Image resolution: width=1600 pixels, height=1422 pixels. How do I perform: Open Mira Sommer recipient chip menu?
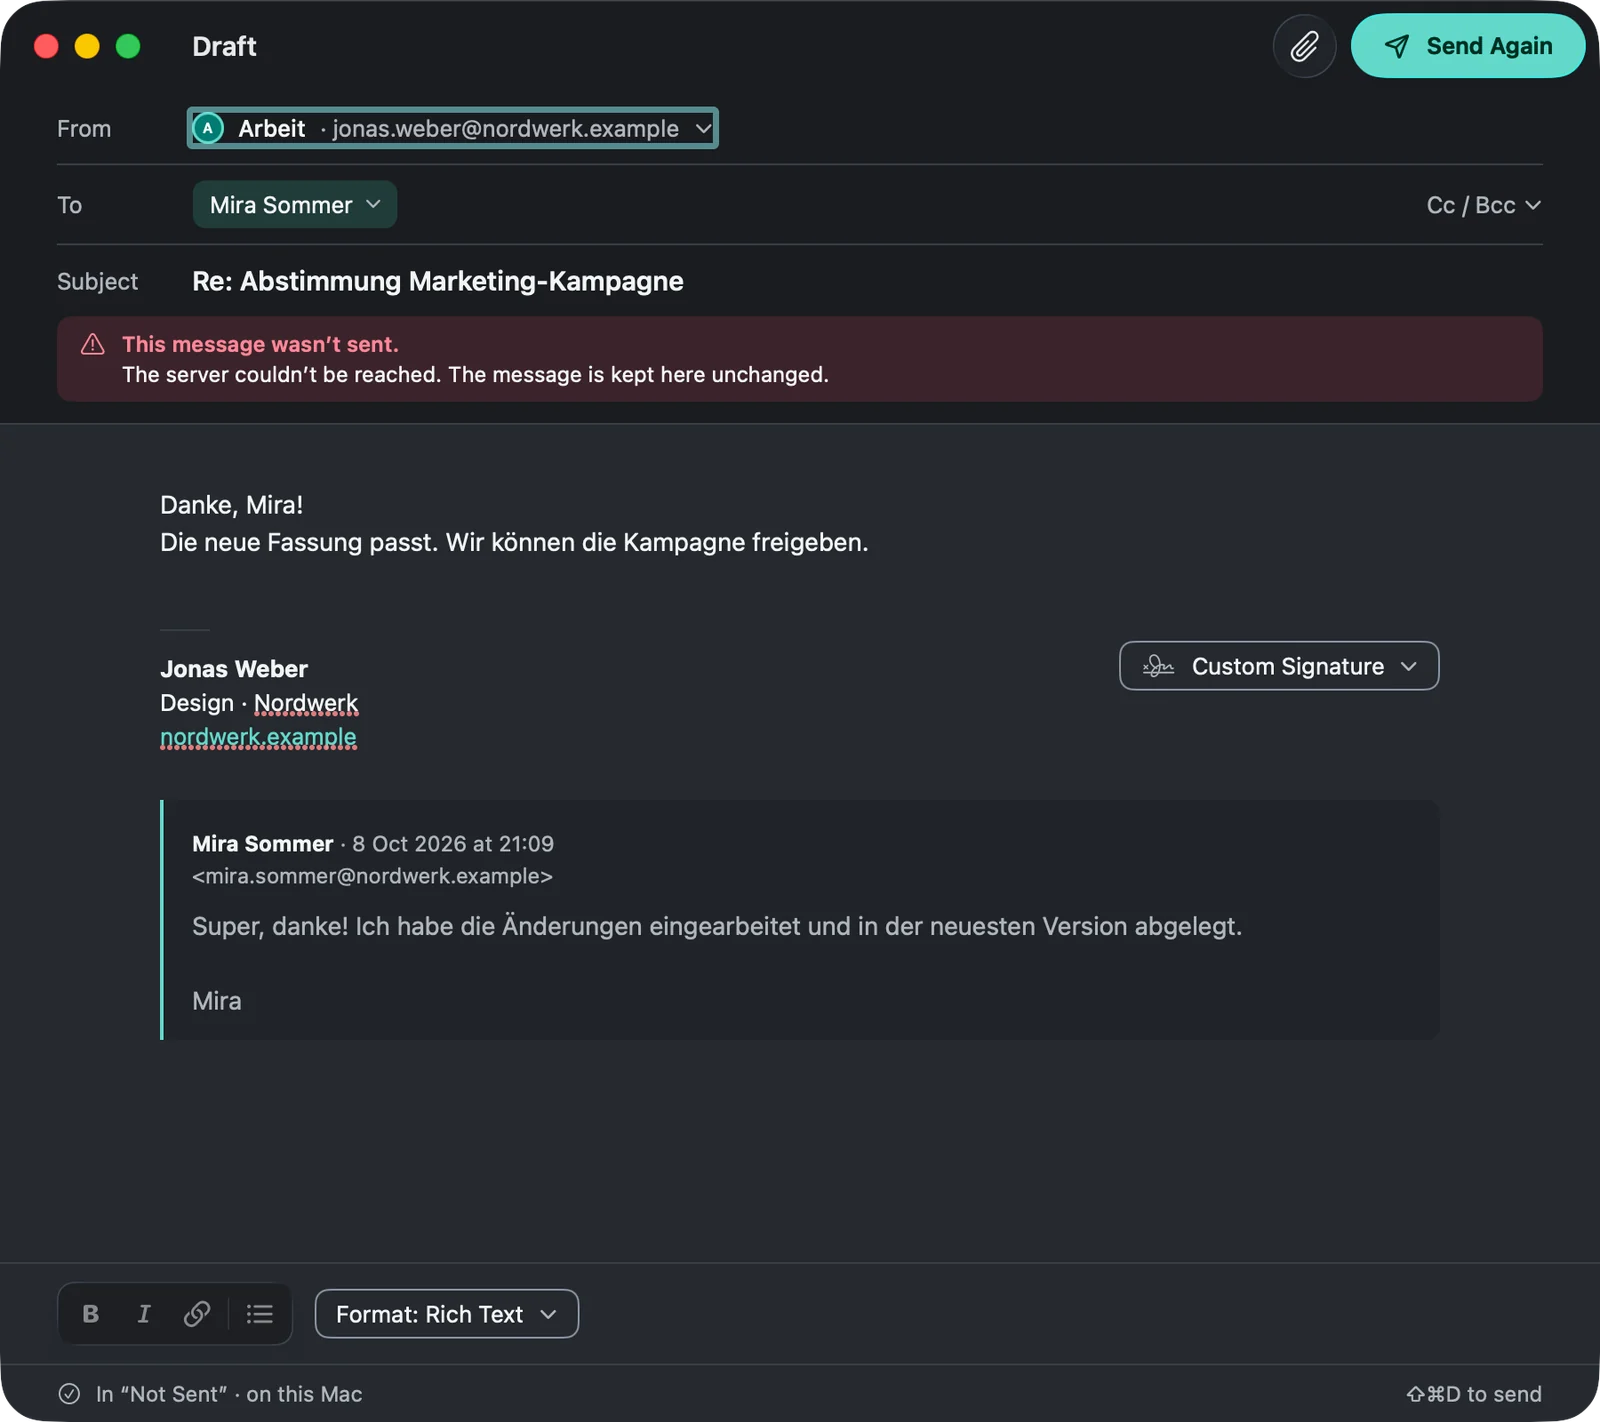point(295,205)
